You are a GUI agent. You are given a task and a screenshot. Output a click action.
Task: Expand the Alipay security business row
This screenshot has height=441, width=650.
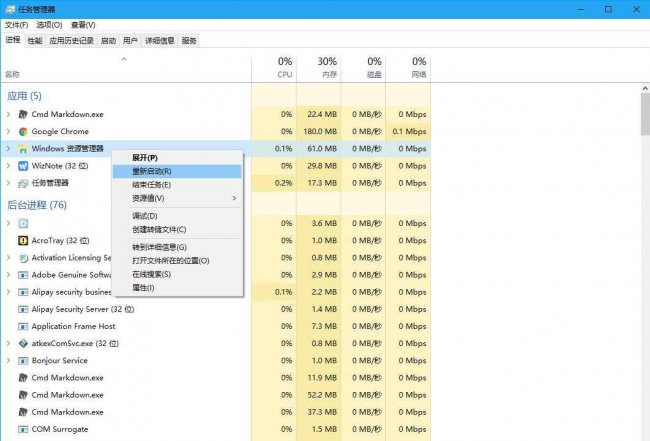point(8,292)
